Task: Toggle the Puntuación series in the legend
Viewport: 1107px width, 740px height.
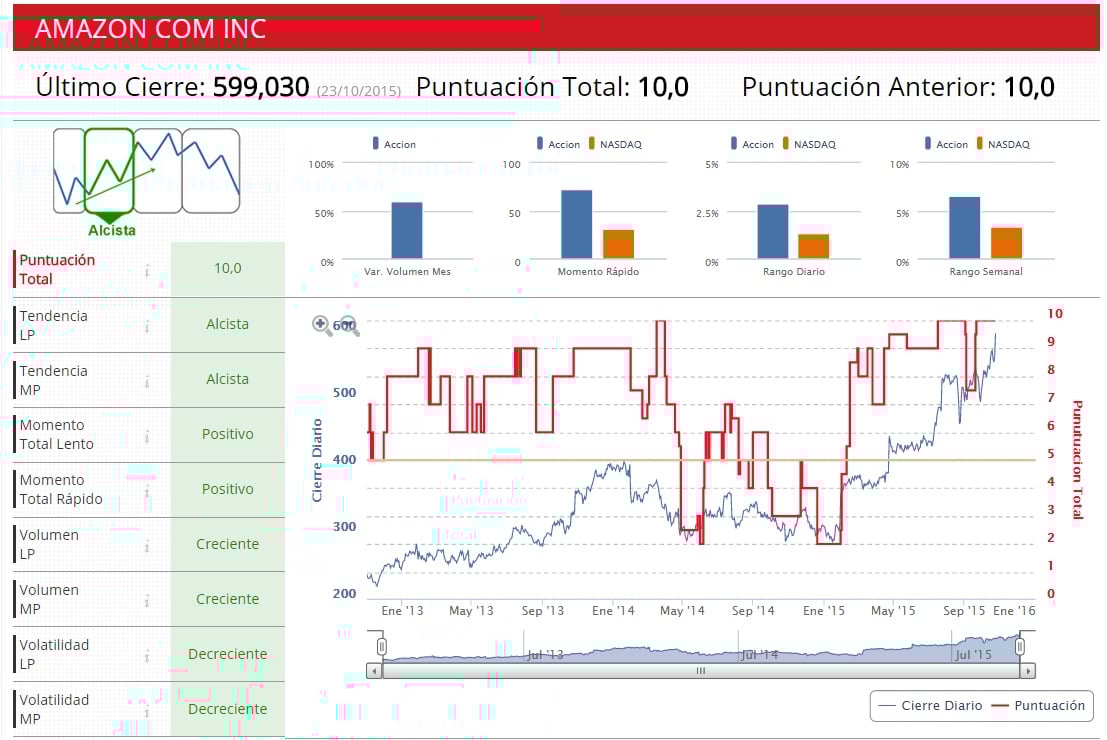Action: 1038,705
